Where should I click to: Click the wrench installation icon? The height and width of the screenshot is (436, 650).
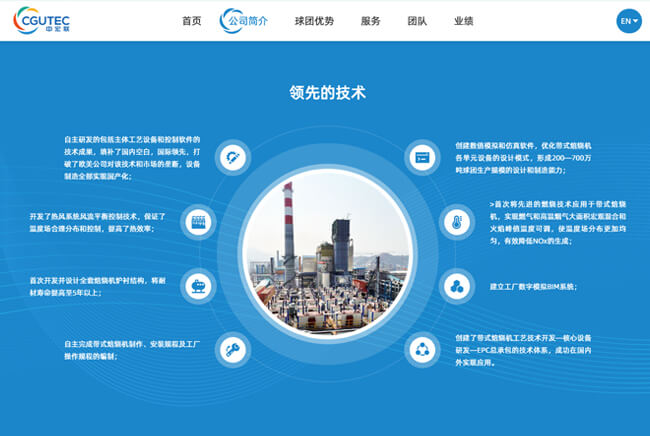(233, 350)
